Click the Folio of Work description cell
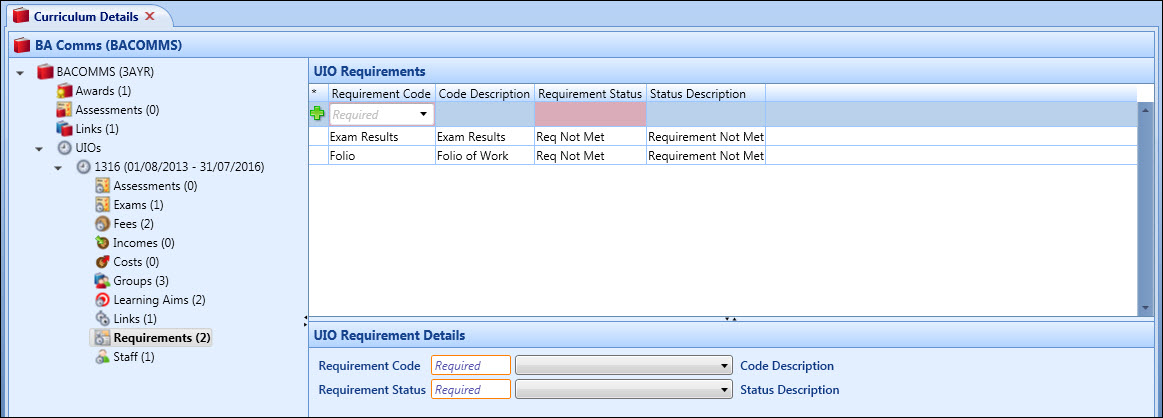The image size is (1163, 418). coord(484,156)
